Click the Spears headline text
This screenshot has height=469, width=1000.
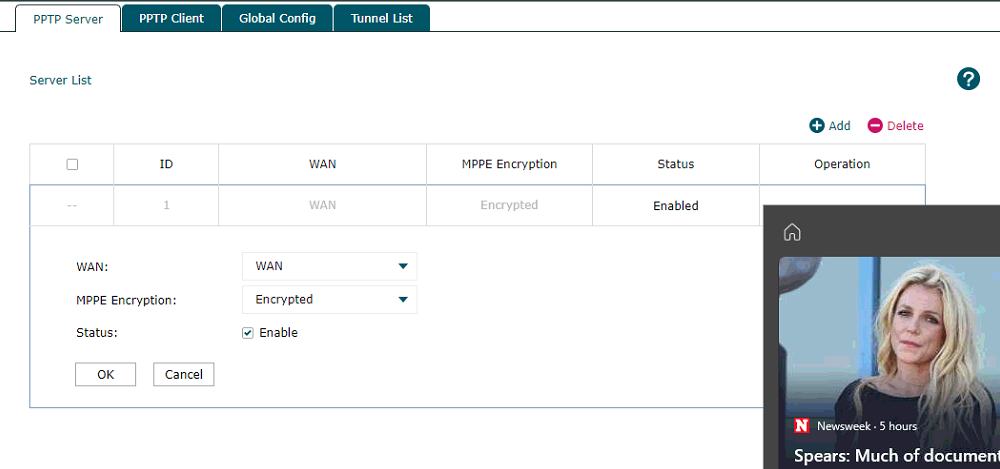coord(896,456)
